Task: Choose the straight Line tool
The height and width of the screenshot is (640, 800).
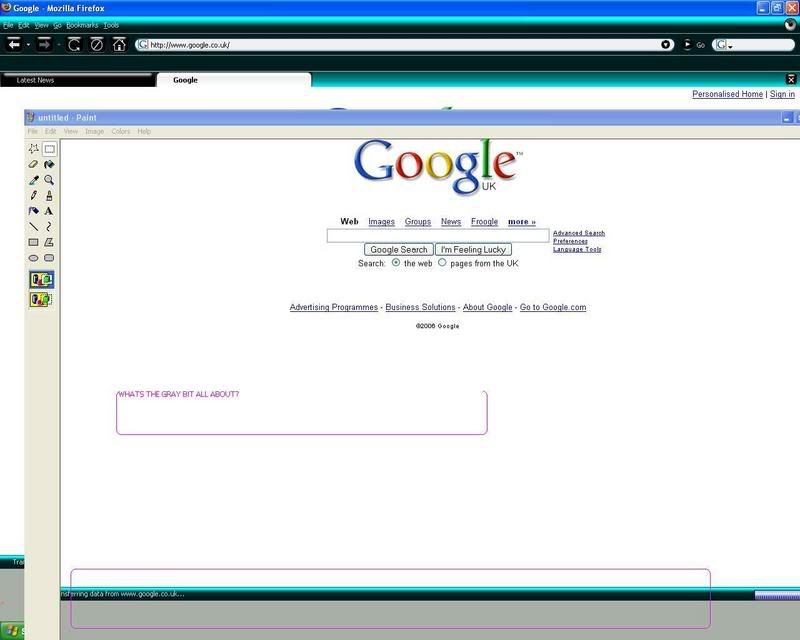Action: 34,227
